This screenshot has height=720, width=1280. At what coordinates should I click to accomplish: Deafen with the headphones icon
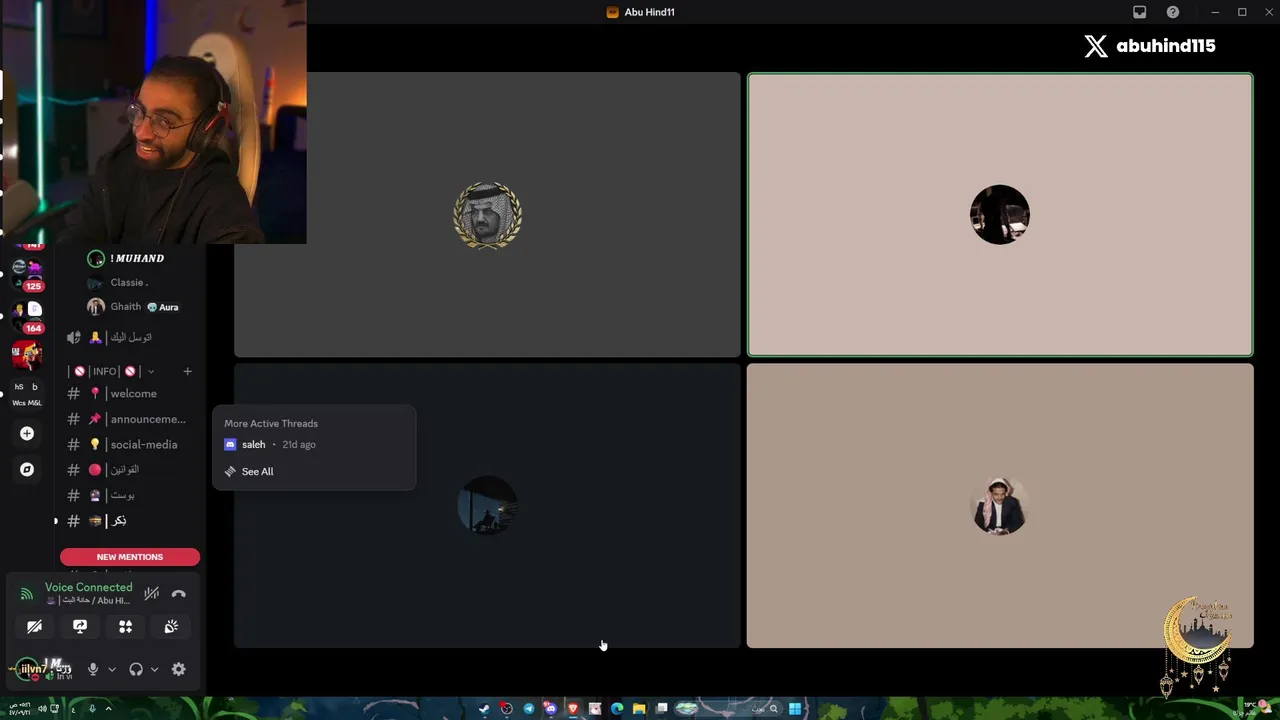coord(136,669)
